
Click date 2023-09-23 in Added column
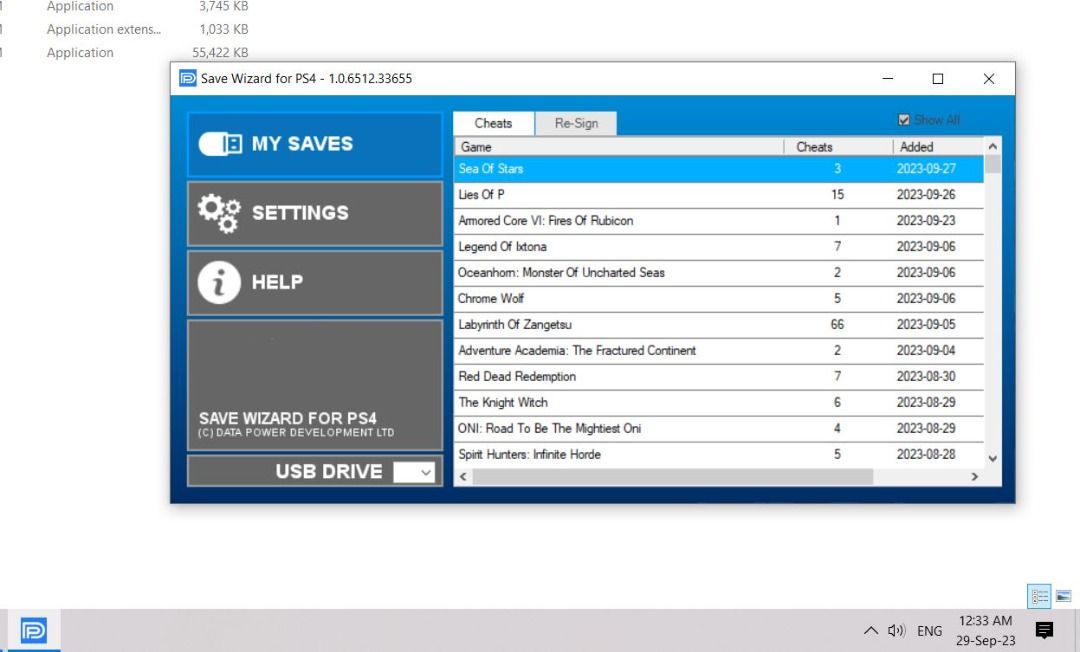point(926,220)
